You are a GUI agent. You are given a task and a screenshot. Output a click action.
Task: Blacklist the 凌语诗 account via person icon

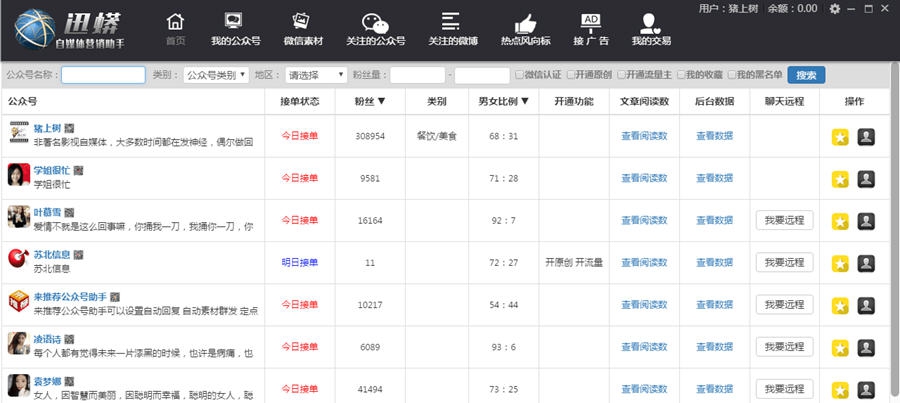pyautogui.click(x=866, y=347)
